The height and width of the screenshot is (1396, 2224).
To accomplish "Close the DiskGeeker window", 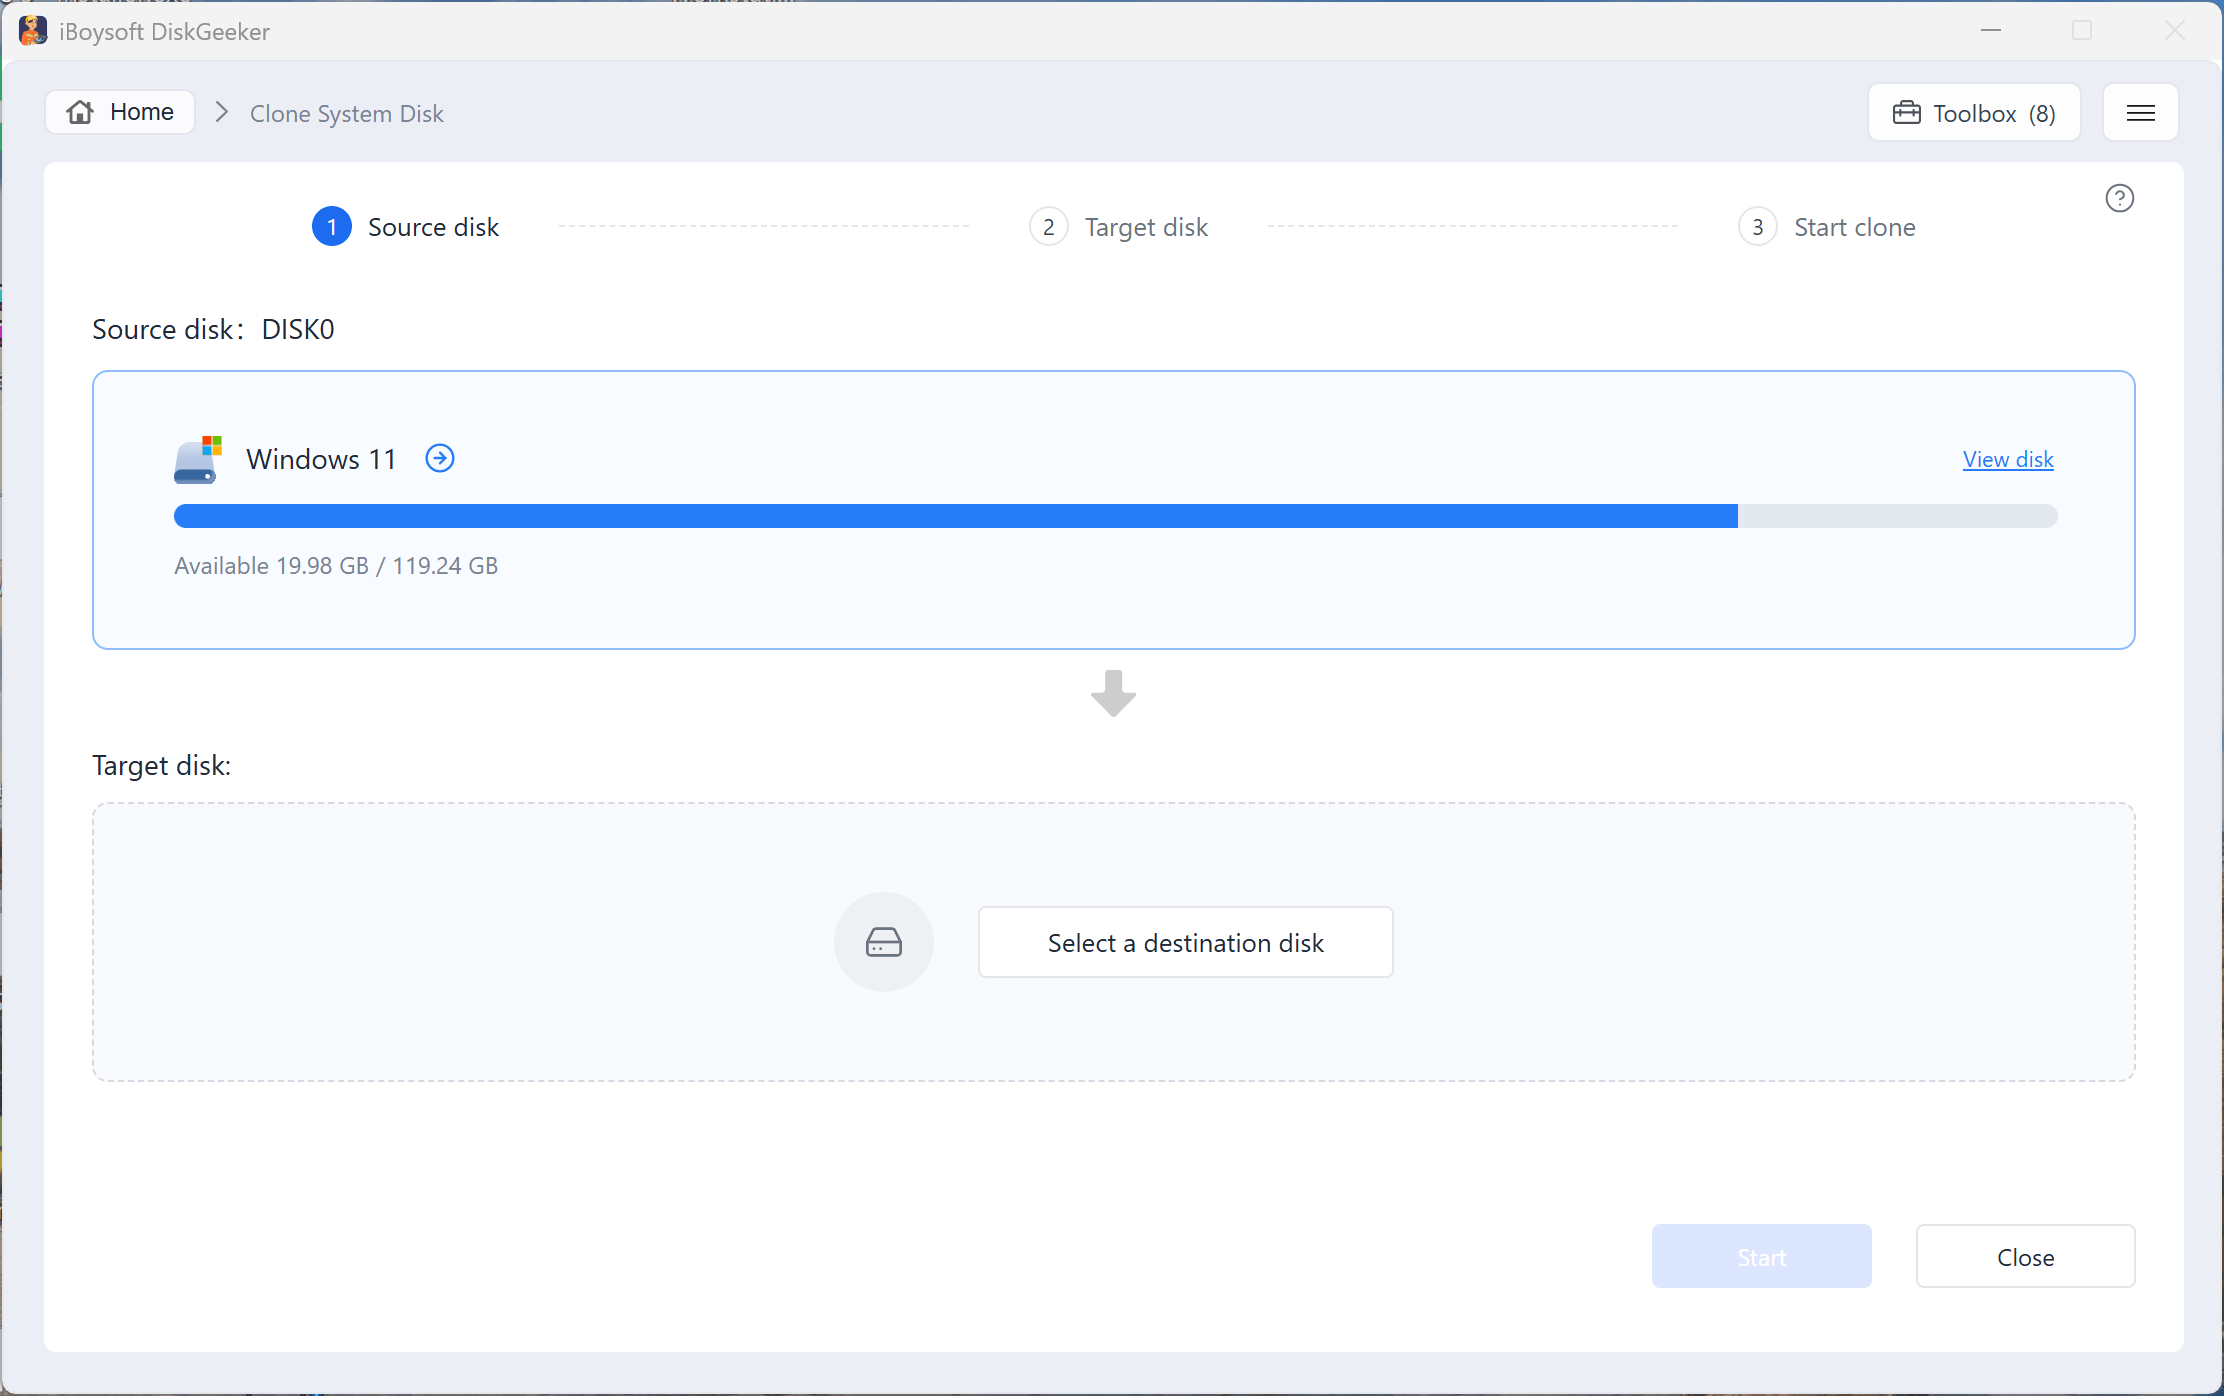I will [2174, 31].
